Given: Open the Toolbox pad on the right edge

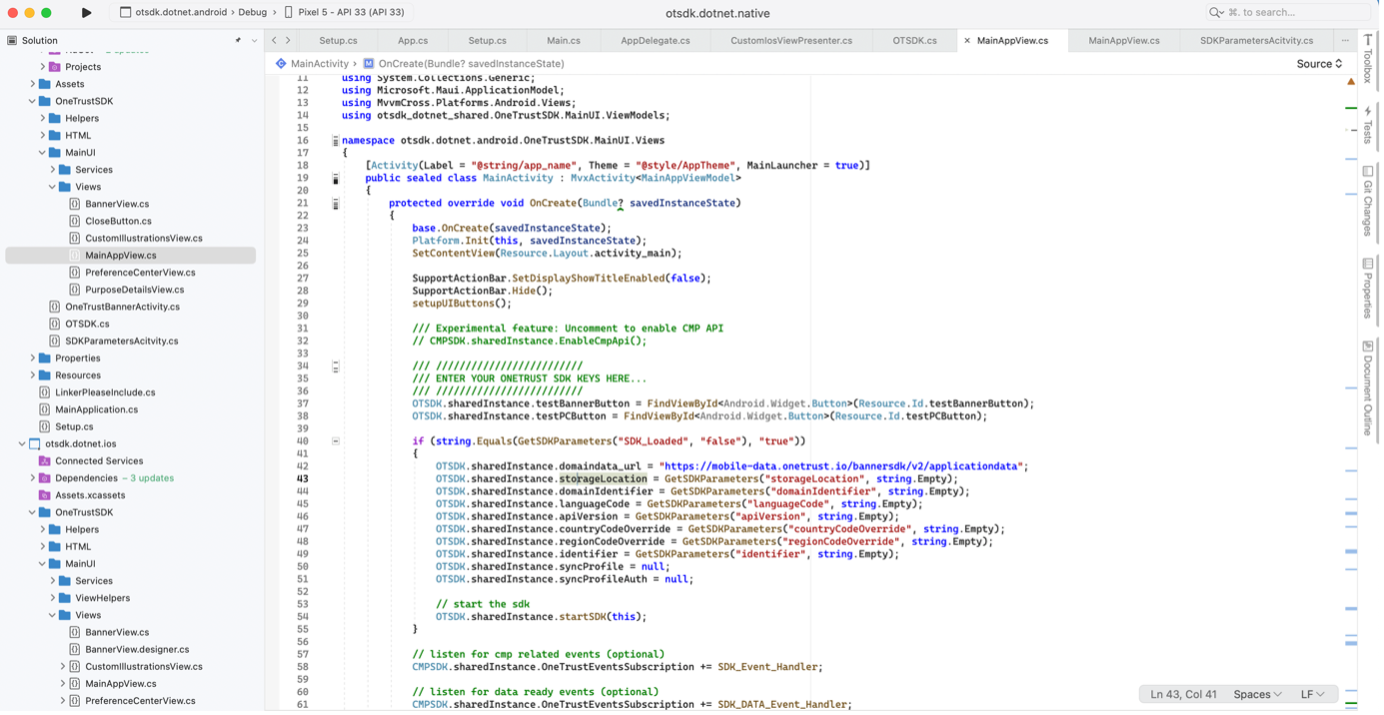Looking at the screenshot, I should coord(1368,58).
